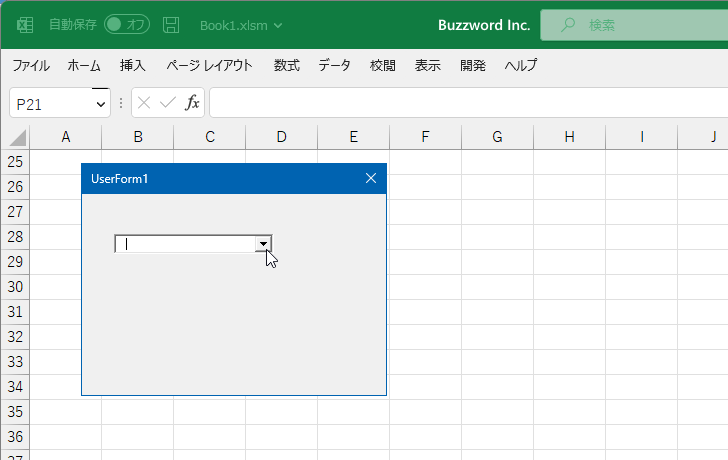This screenshot has width=728, height=460.
Task: Select row 30 header
Action: (x=15, y=287)
